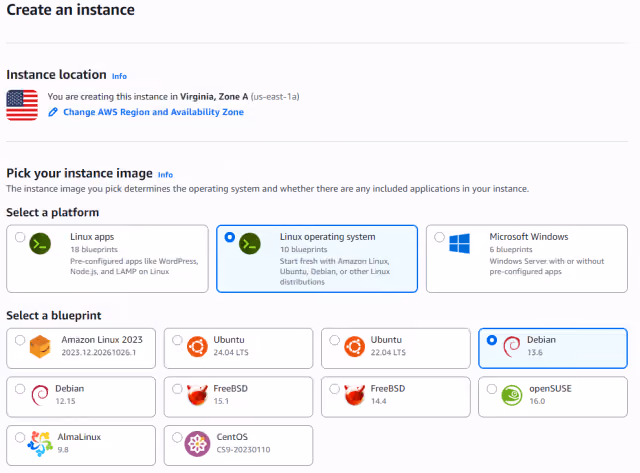Open Info link next to Instance location

(x=119, y=76)
